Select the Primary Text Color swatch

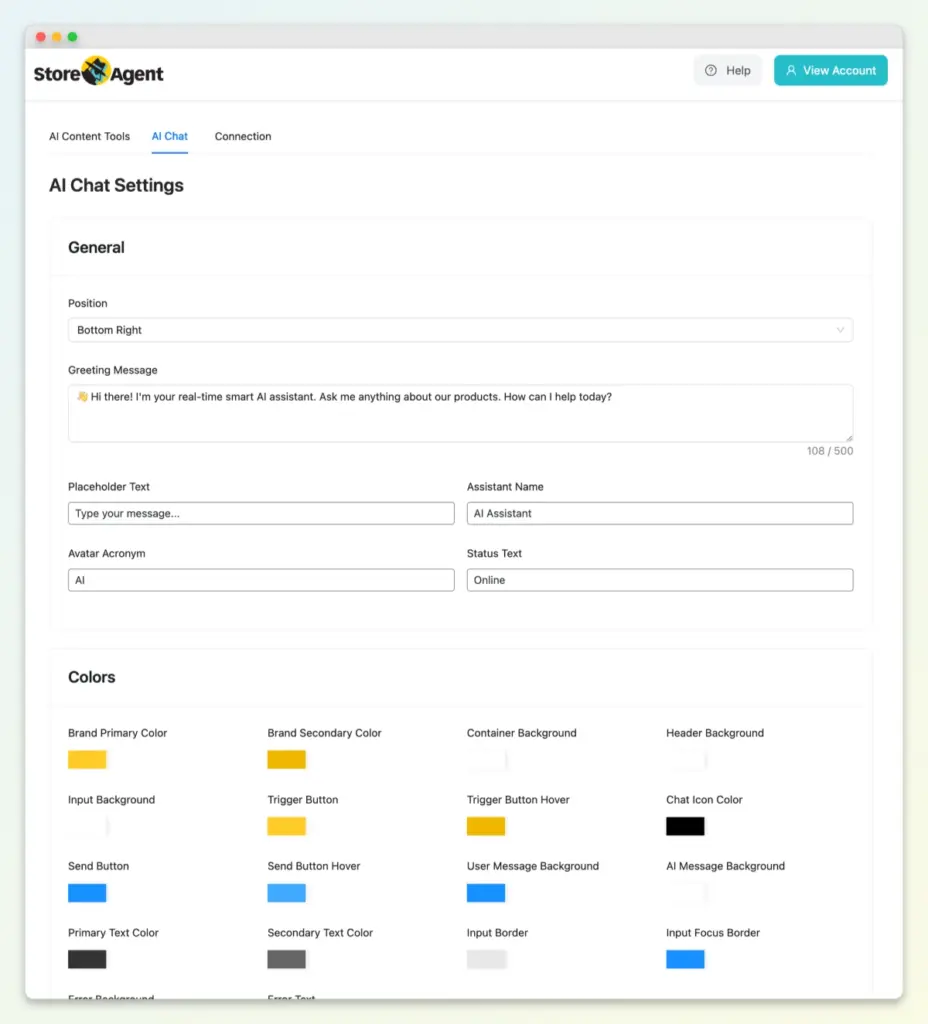[x=86, y=959]
